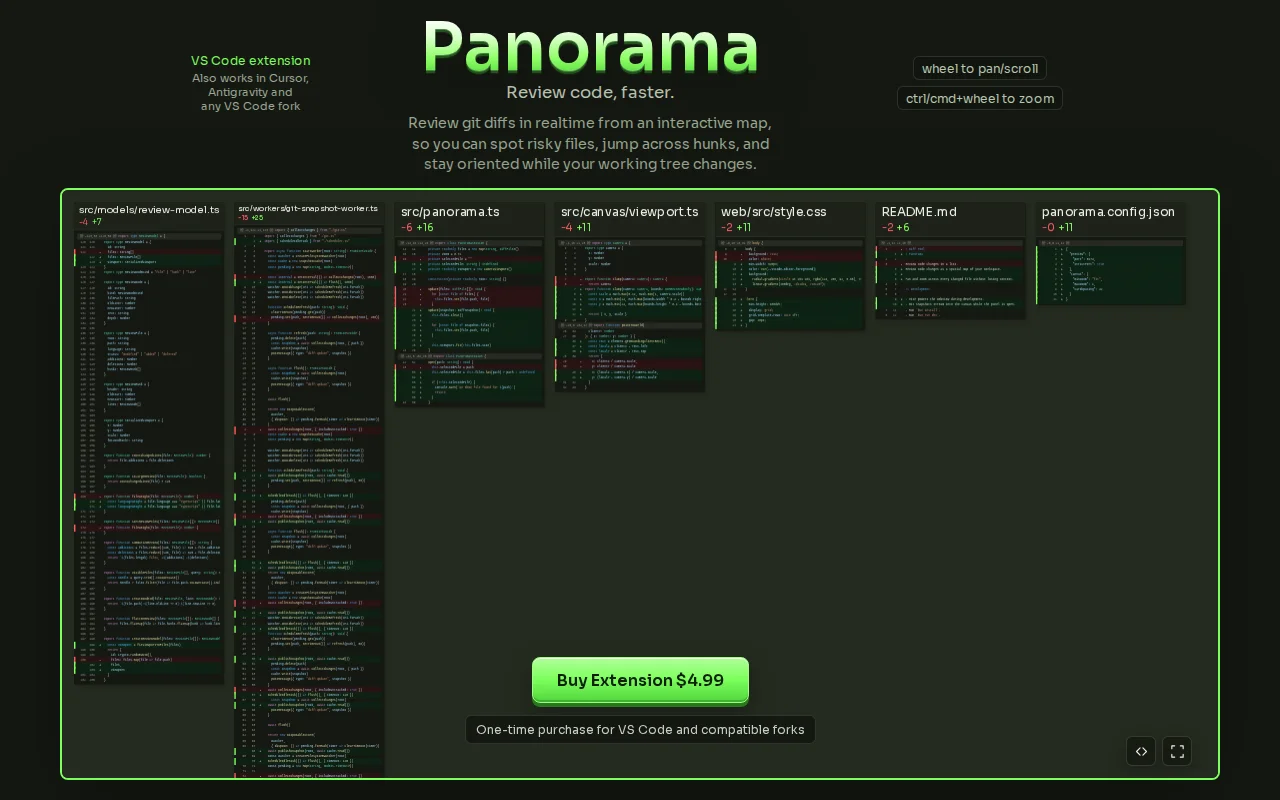Click the '-2 +11' stats under style.css

click(x=736, y=228)
